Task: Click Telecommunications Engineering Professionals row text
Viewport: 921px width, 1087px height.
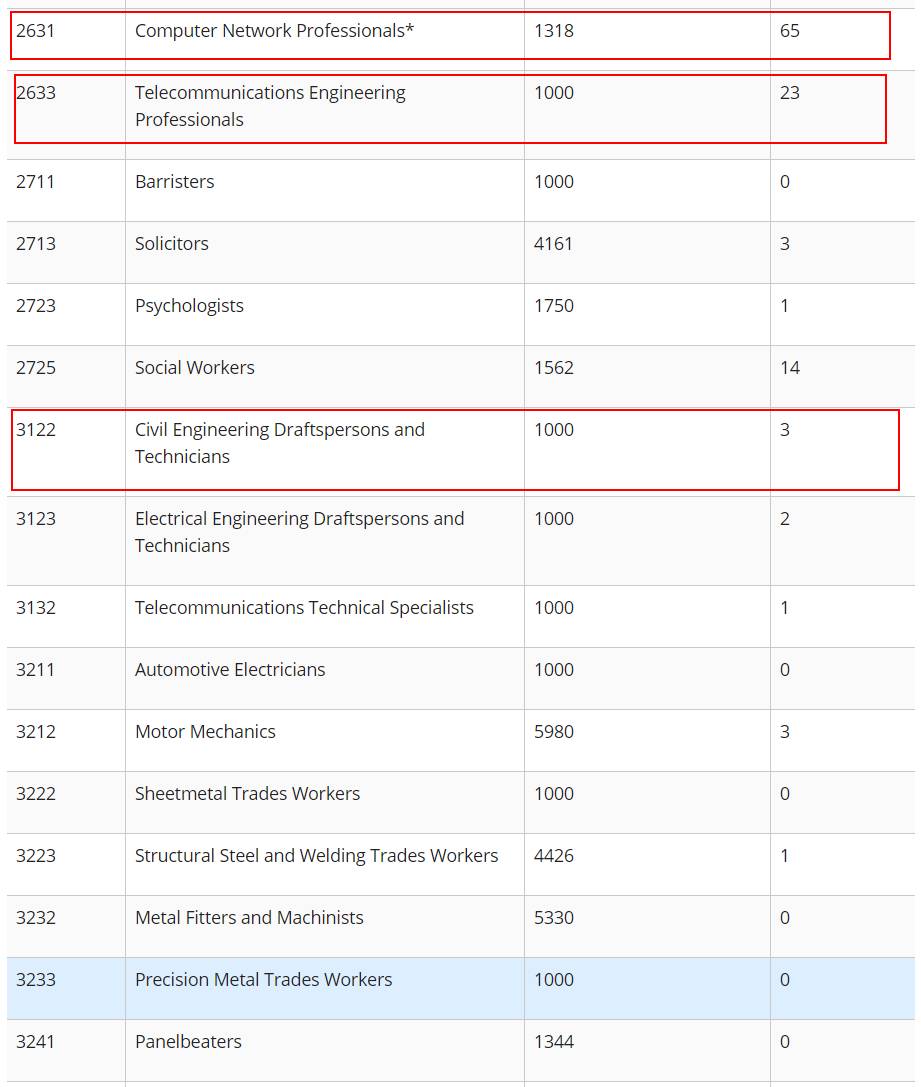Action: coord(270,106)
